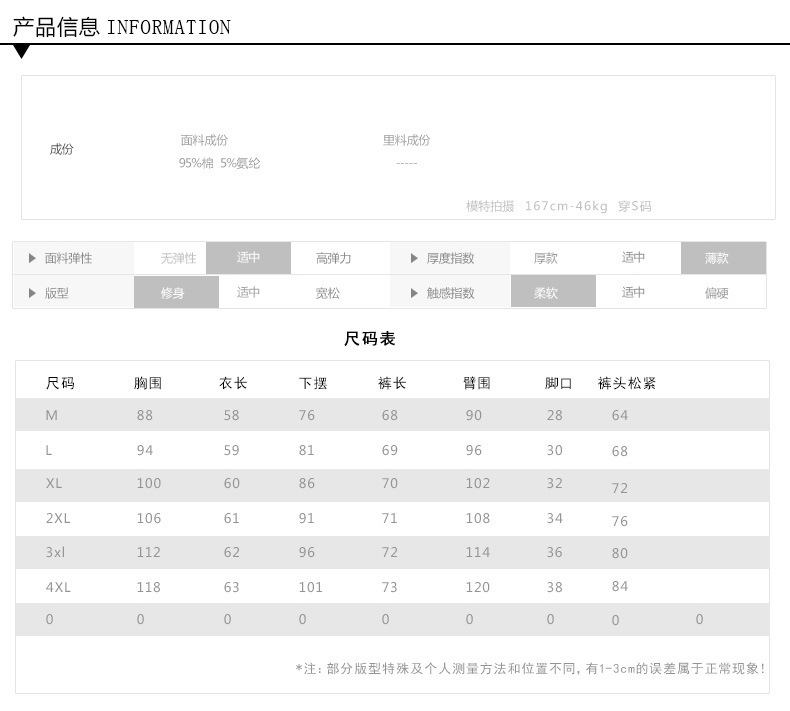Click the M size row label
Screen dimensions: 790x711
pyautogui.click(x=51, y=415)
